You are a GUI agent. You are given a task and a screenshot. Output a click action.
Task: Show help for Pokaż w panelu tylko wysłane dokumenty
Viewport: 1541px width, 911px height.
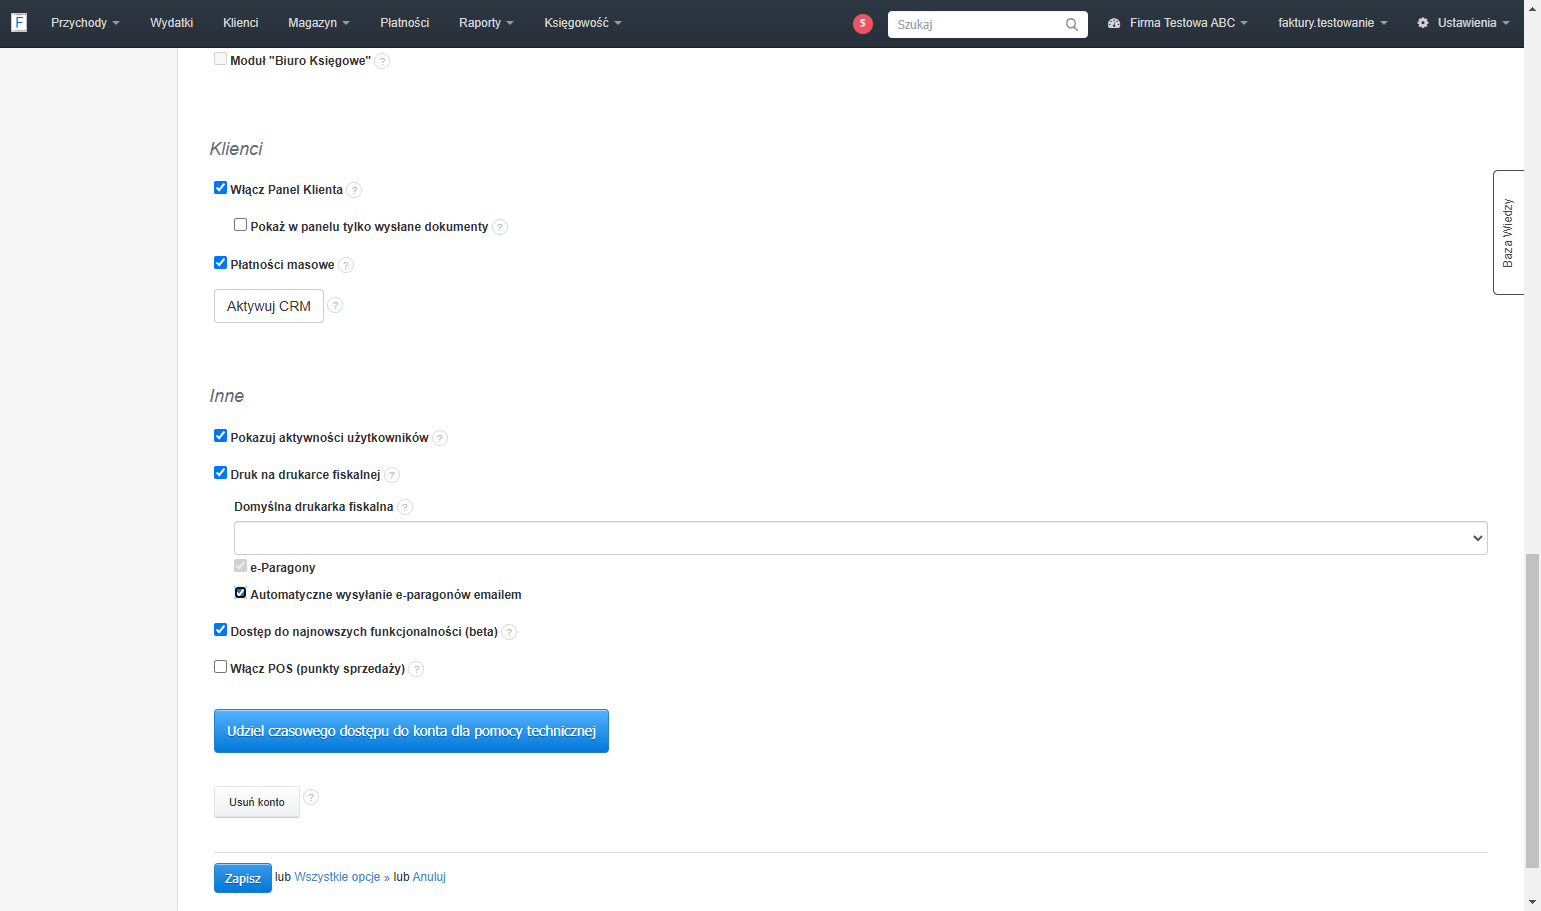coord(500,227)
